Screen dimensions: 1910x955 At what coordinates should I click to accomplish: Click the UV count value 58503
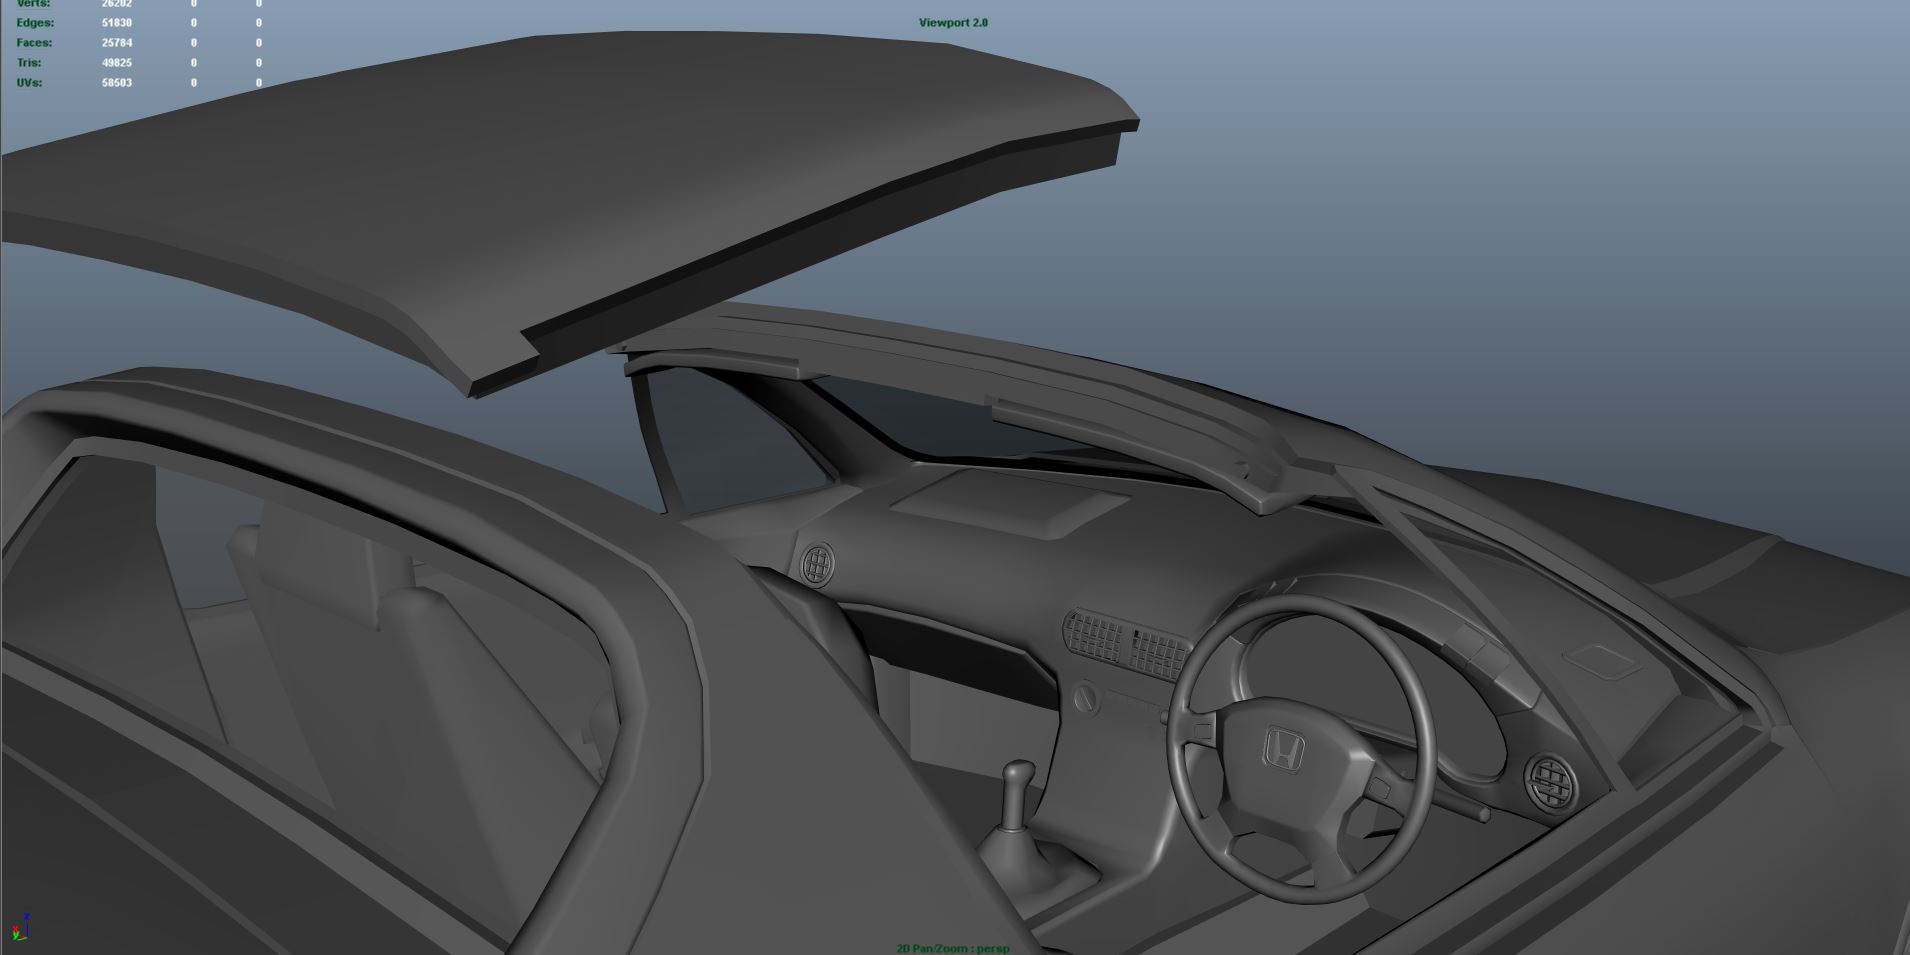[x=117, y=83]
